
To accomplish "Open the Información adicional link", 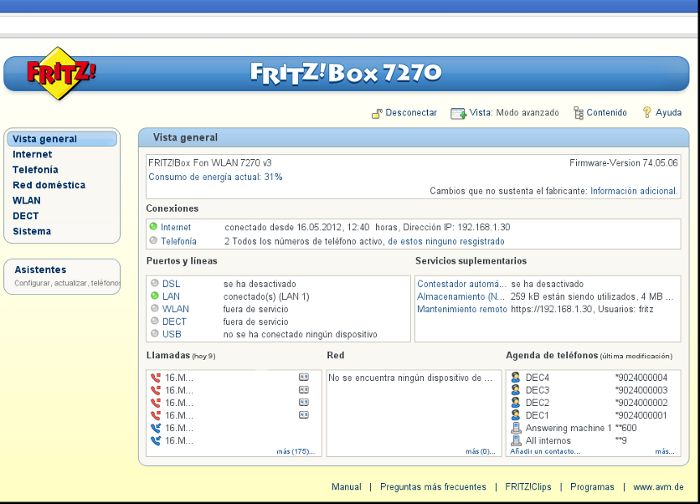I will [633, 190].
